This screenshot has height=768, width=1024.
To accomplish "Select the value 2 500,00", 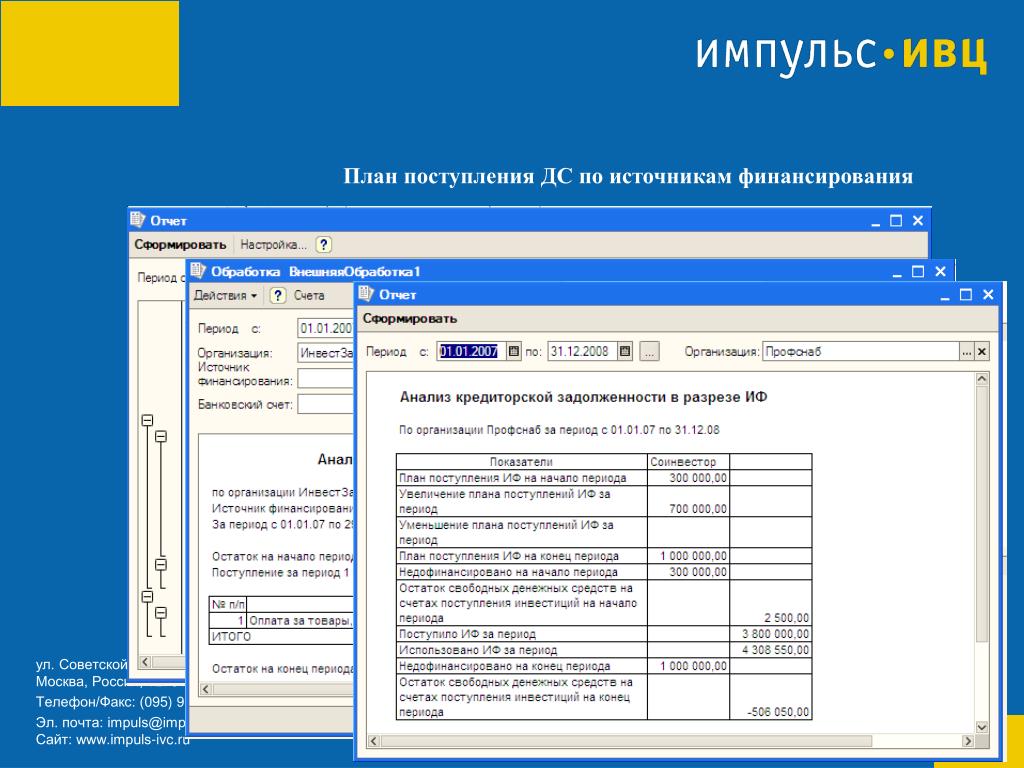I will pyautogui.click(x=771, y=603).
